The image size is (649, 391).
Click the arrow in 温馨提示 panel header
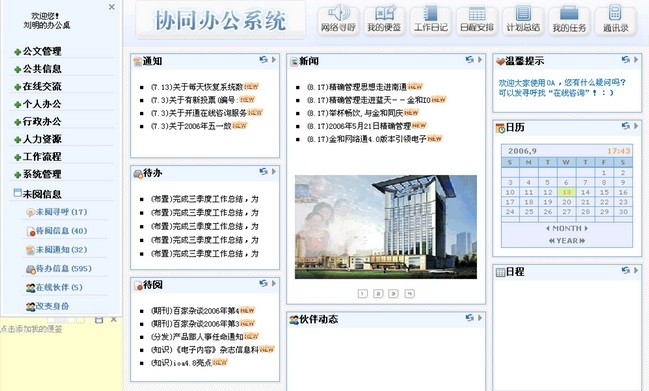(636, 60)
